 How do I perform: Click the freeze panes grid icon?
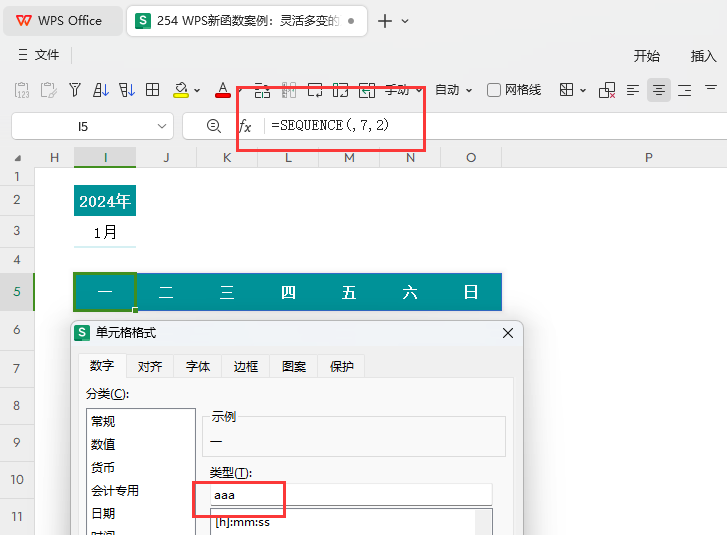point(566,90)
